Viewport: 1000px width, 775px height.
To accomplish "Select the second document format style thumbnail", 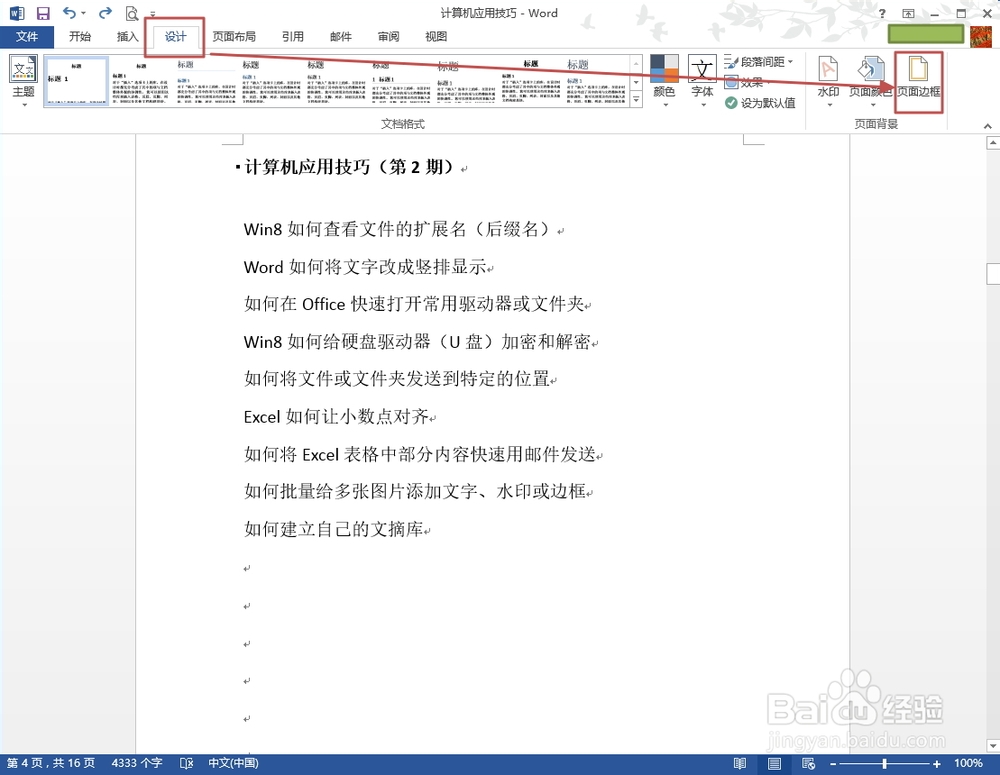I will click(140, 80).
